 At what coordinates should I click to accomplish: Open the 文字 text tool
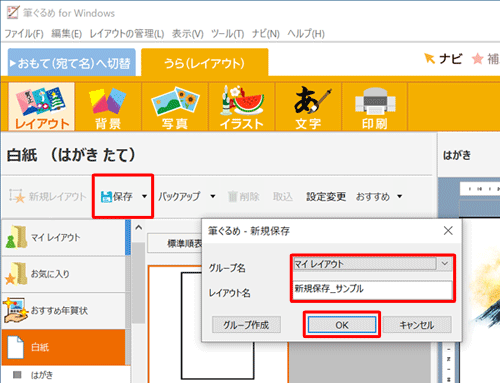(x=308, y=107)
